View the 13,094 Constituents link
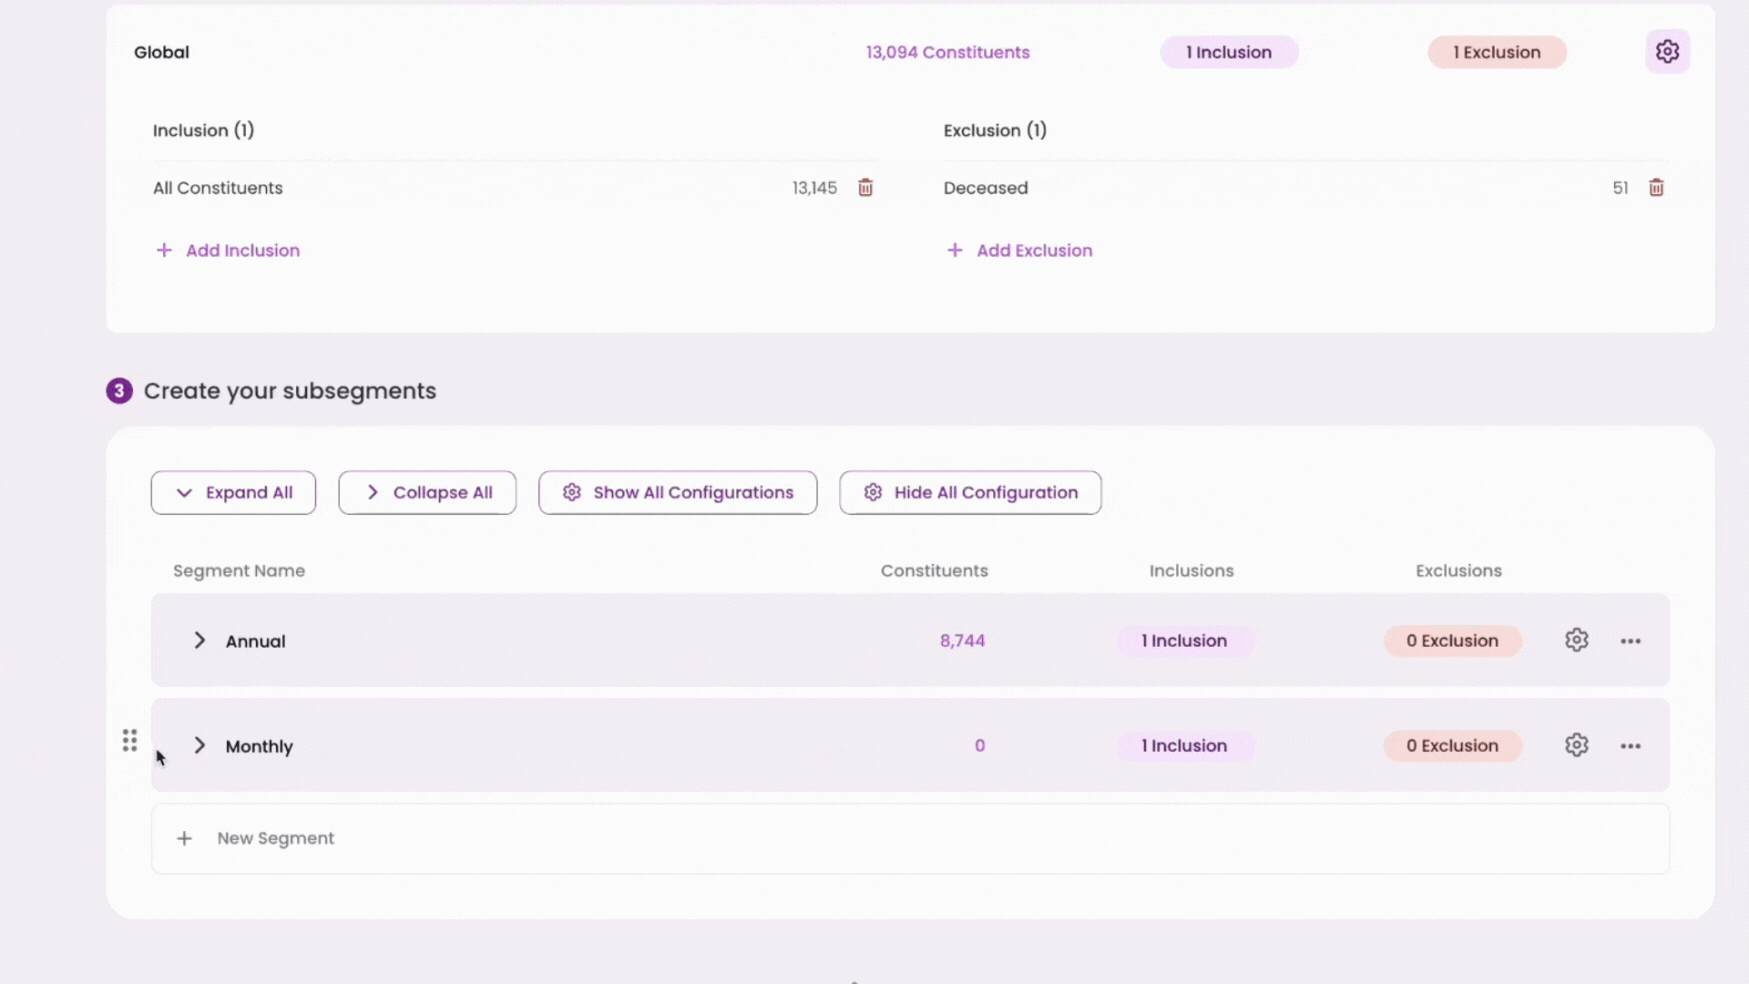 947,52
